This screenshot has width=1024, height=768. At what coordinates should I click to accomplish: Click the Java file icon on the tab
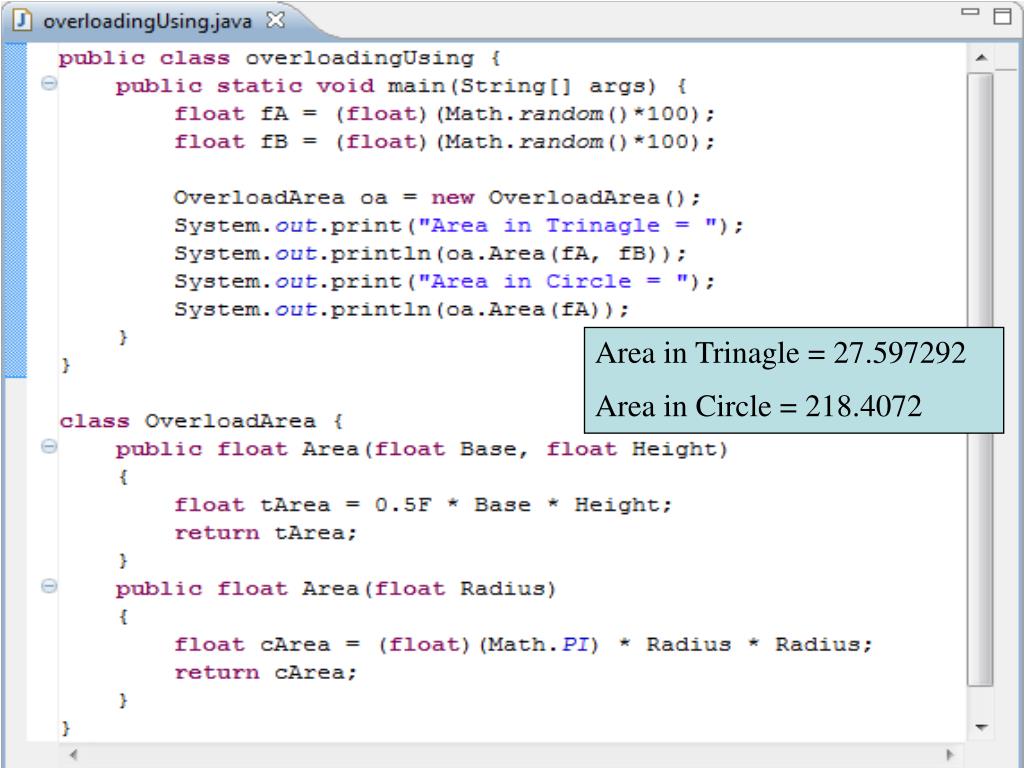pyautogui.click(x=22, y=20)
